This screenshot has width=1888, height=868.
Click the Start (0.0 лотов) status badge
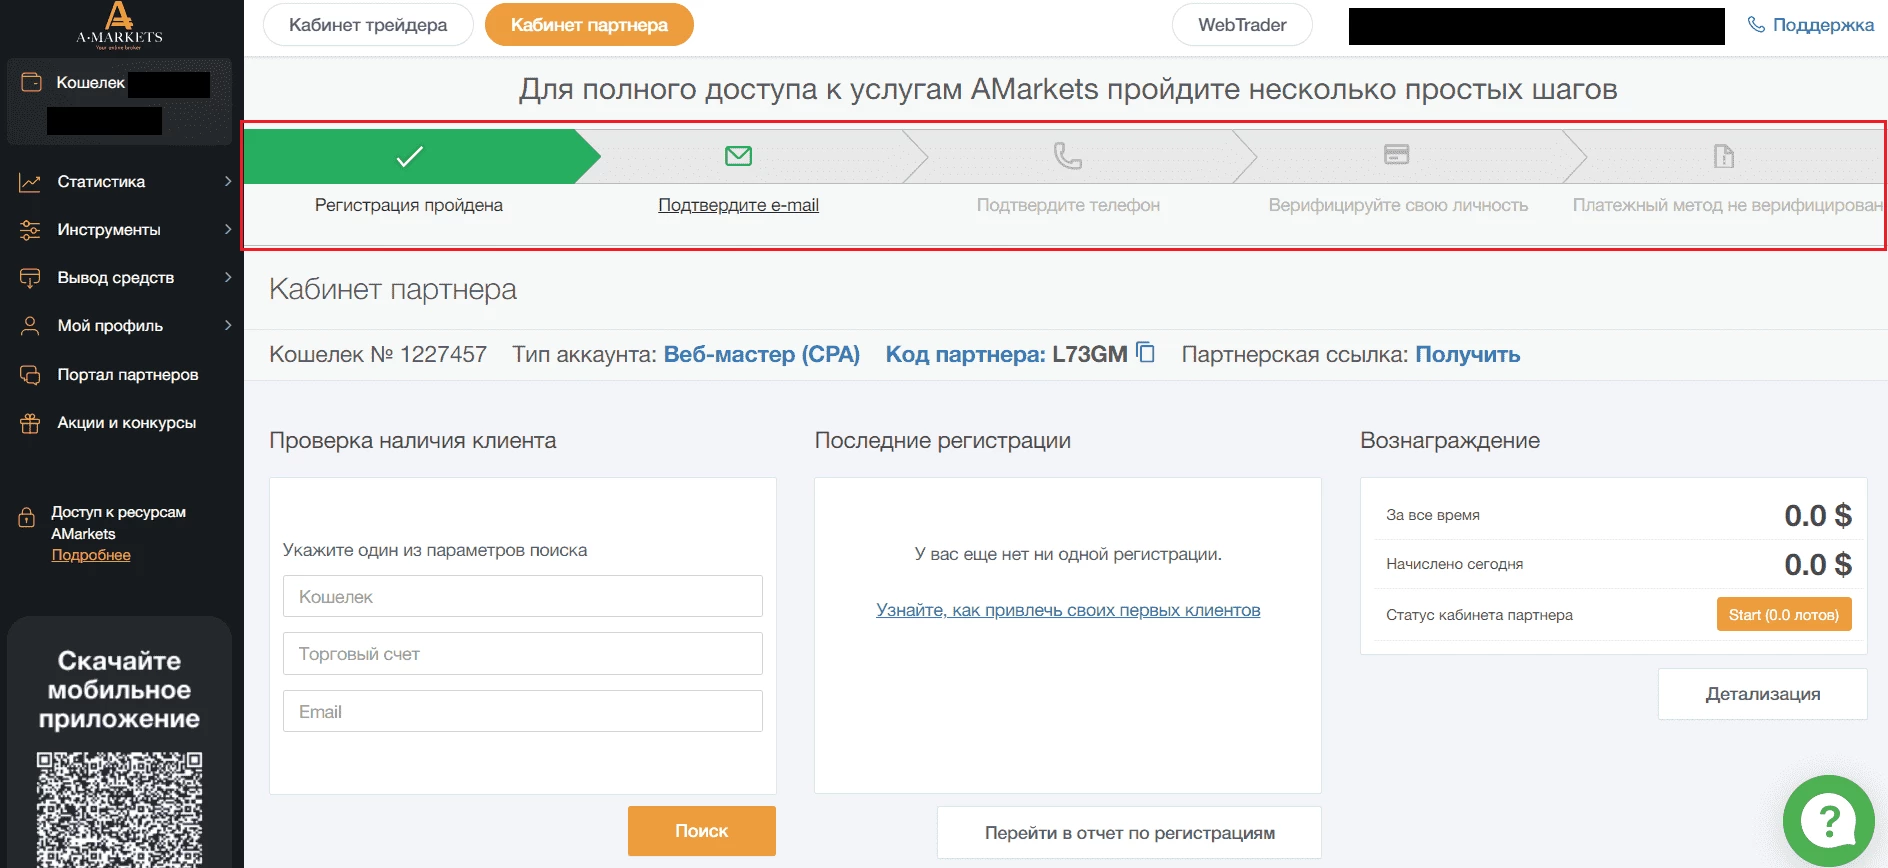[1784, 615]
